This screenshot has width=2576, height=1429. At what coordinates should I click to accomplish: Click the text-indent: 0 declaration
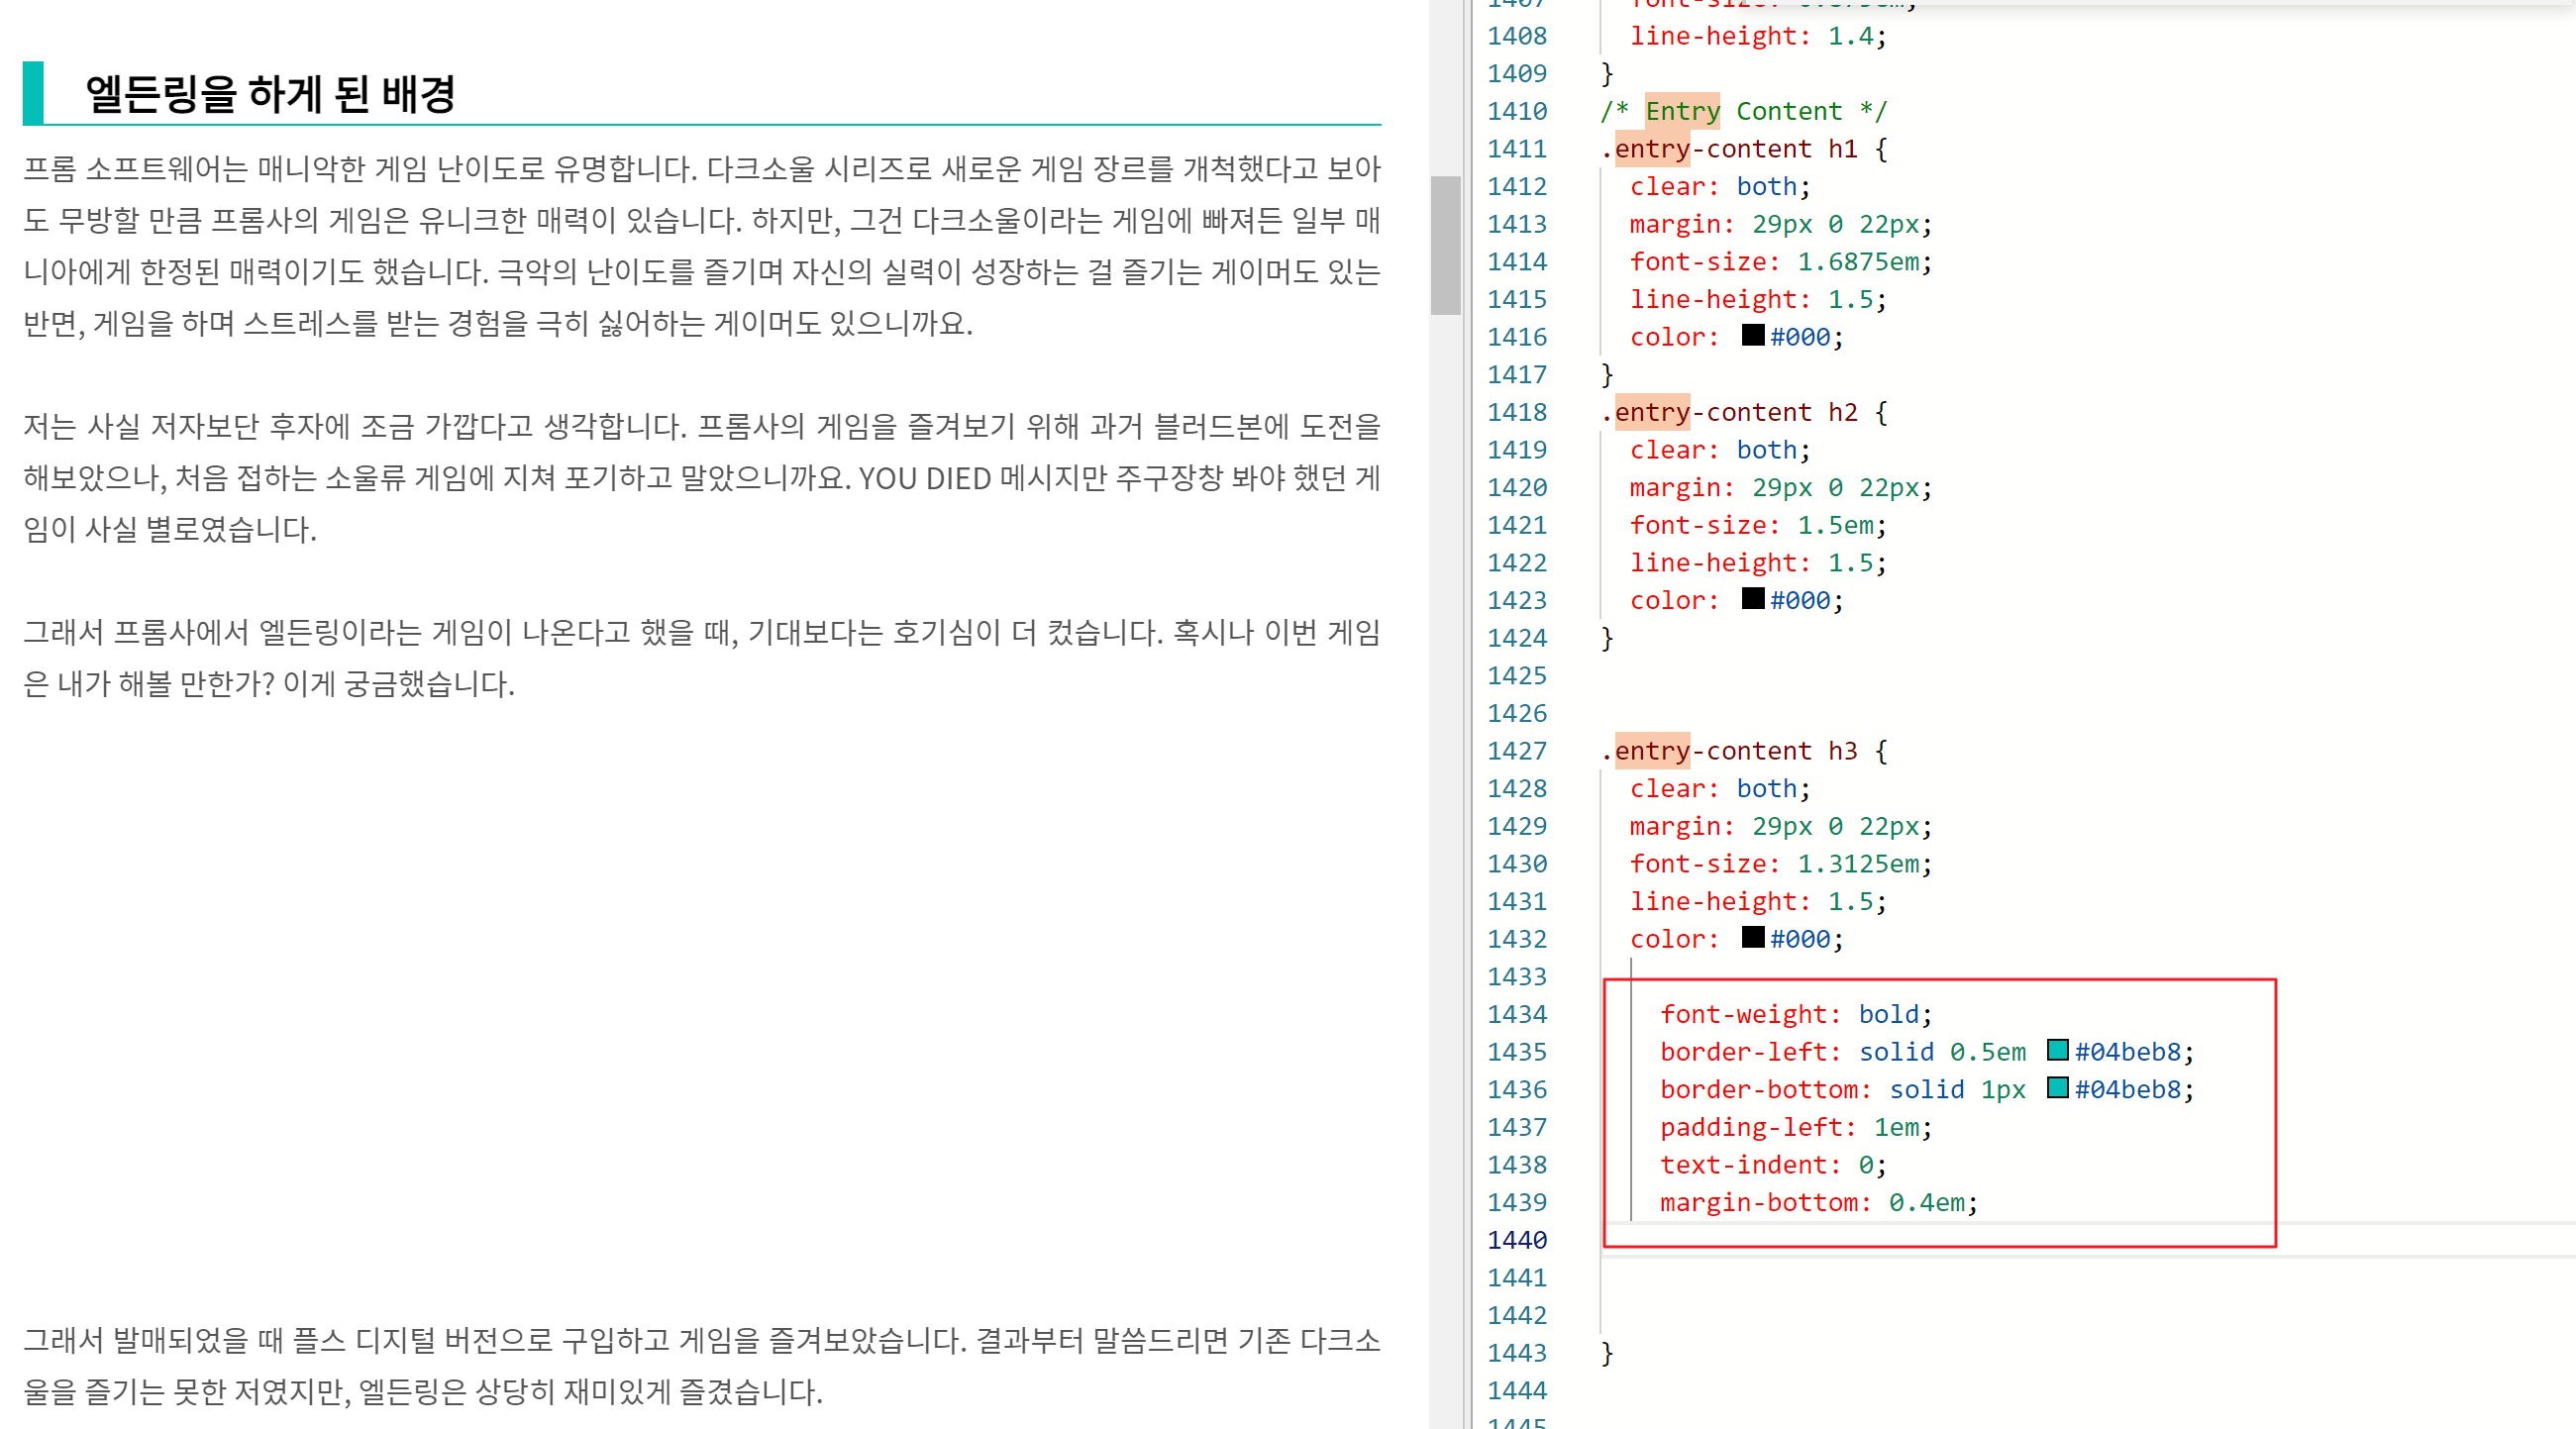1772,1165
